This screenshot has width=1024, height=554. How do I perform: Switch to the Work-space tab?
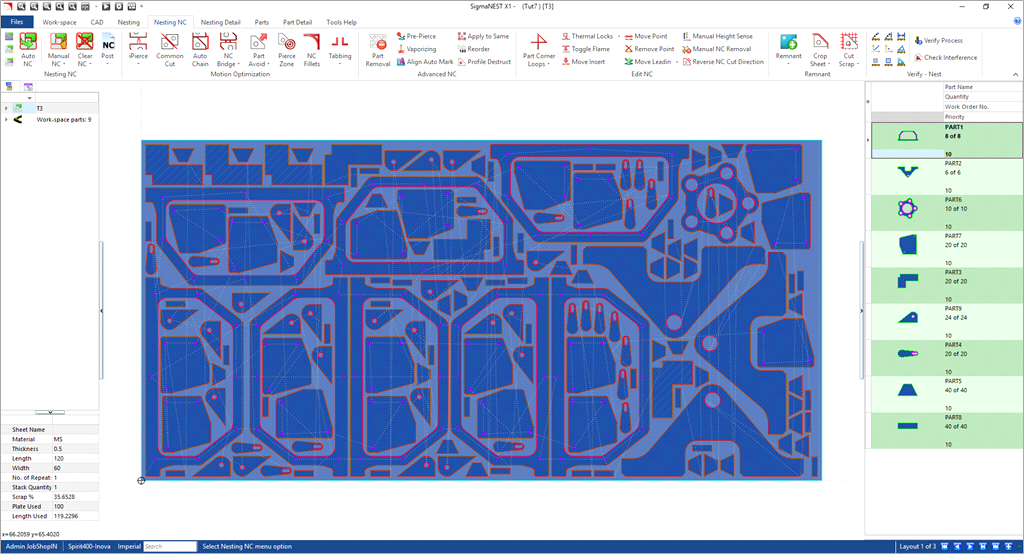[x=59, y=22]
